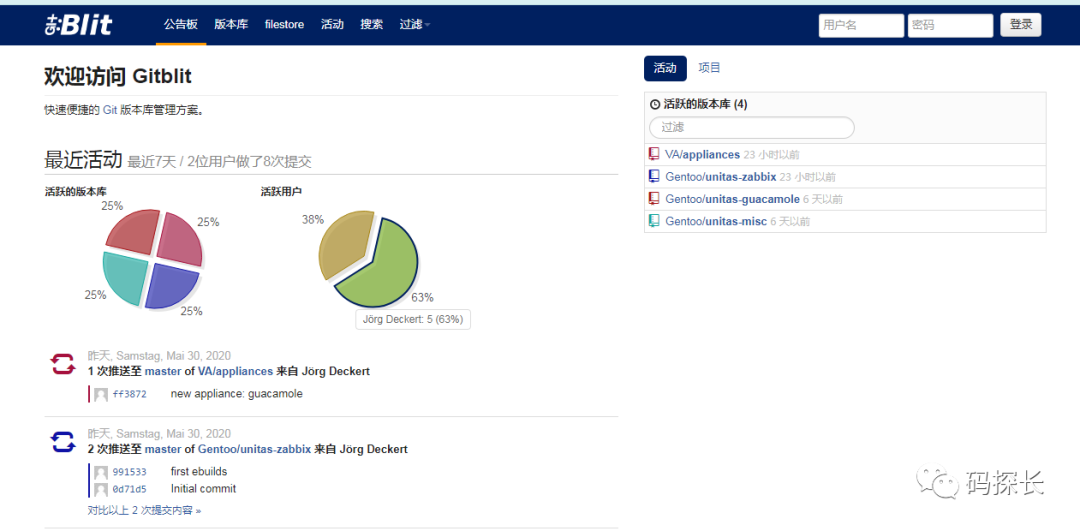Click VA/appliances link in the push entry
This screenshot has width=1080, height=531.
coord(236,371)
